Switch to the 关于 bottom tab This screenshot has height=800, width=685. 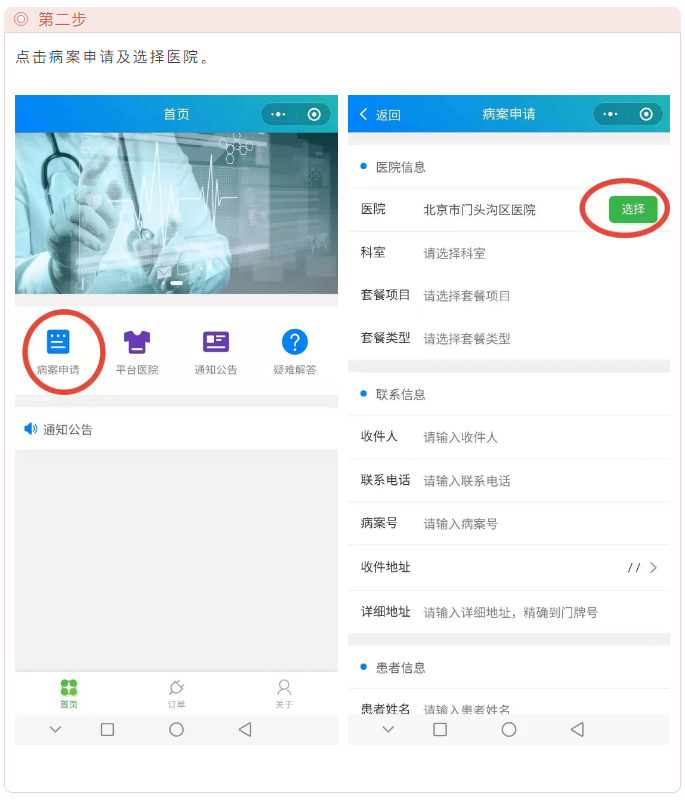(x=284, y=693)
